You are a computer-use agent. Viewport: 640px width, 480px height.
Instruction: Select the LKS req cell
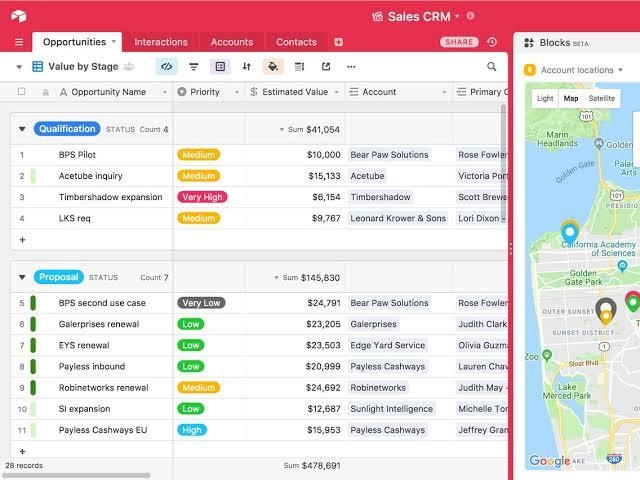[x=75, y=218]
